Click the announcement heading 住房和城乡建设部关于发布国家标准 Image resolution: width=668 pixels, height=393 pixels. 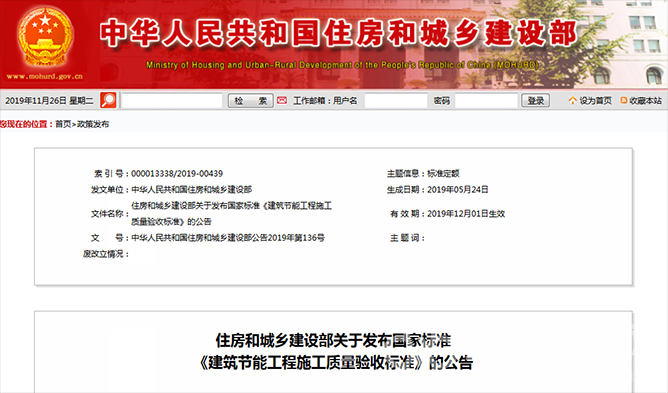(333, 341)
